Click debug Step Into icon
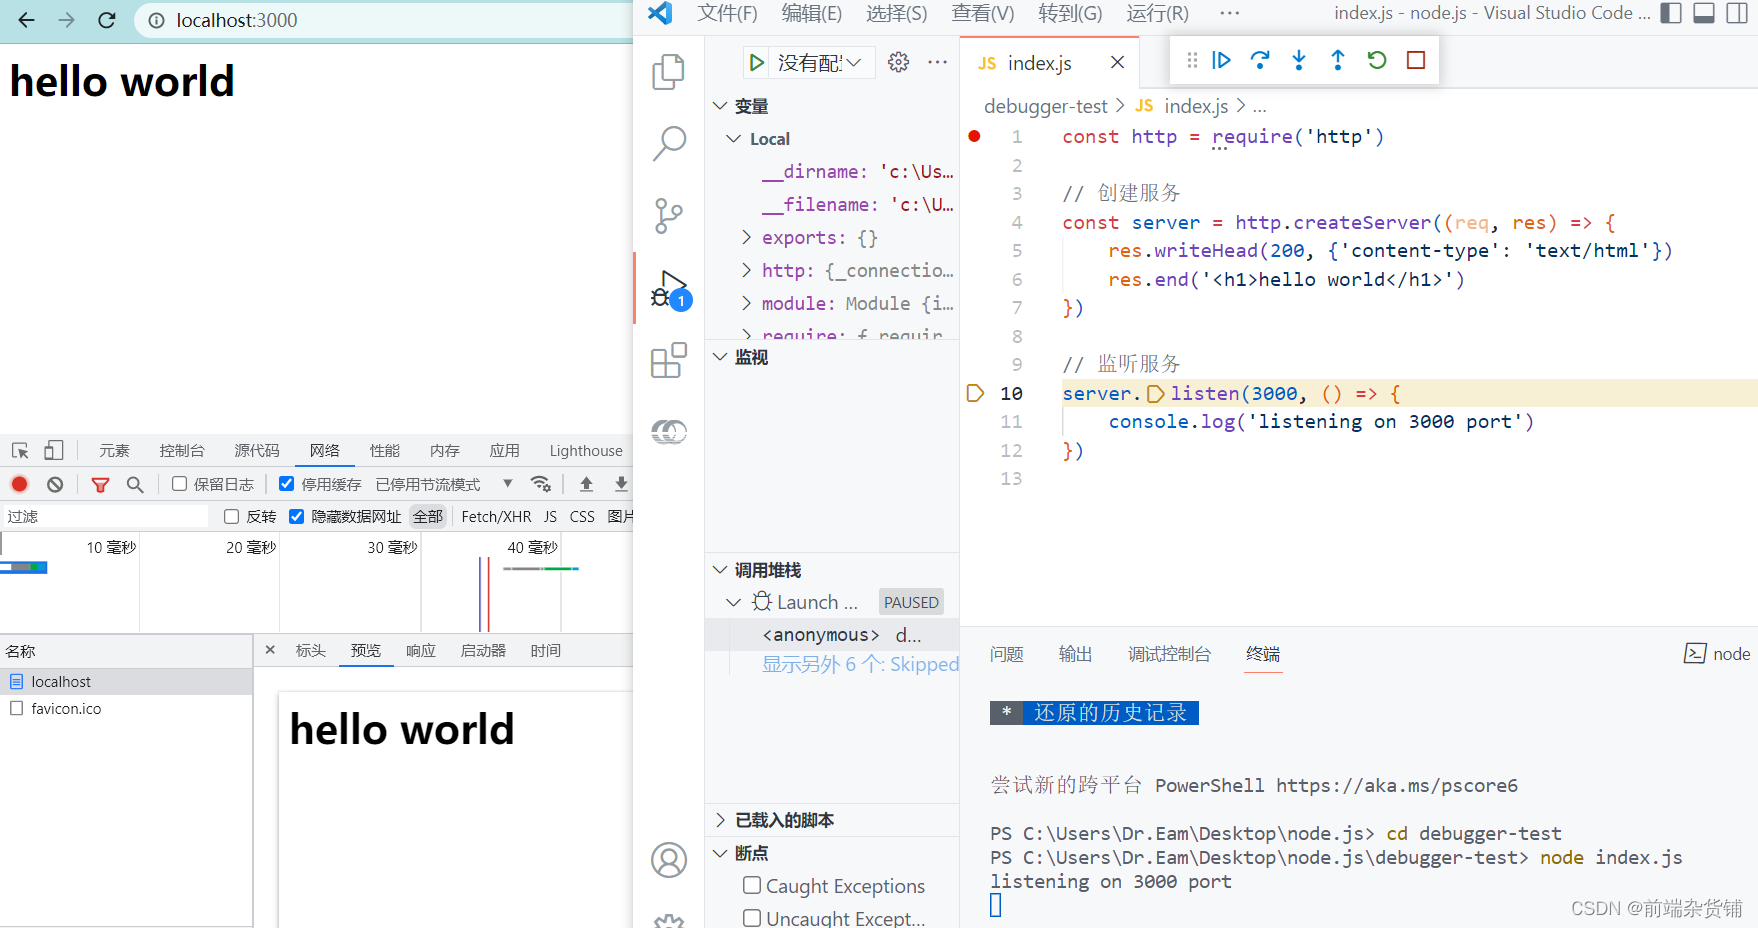 tap(1299, 60)
